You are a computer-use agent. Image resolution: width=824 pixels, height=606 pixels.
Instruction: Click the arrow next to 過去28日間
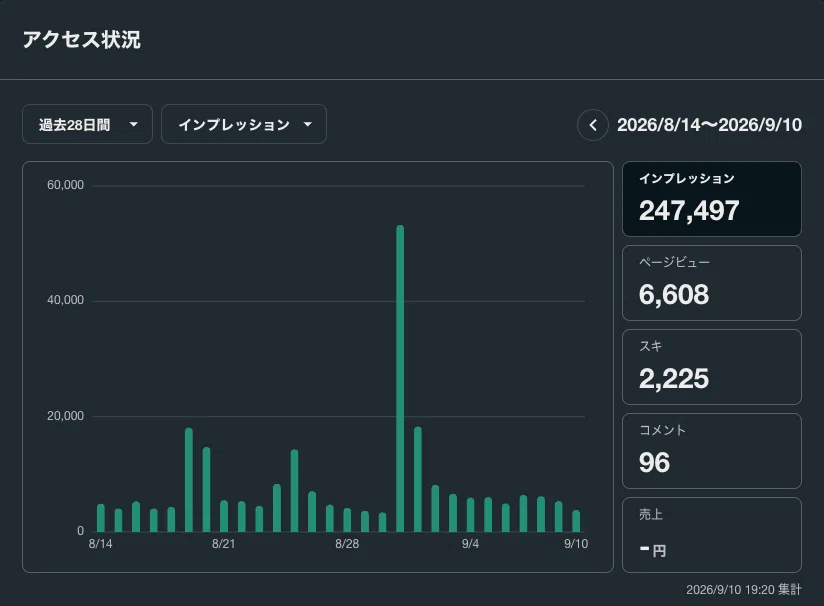[133, 125]
